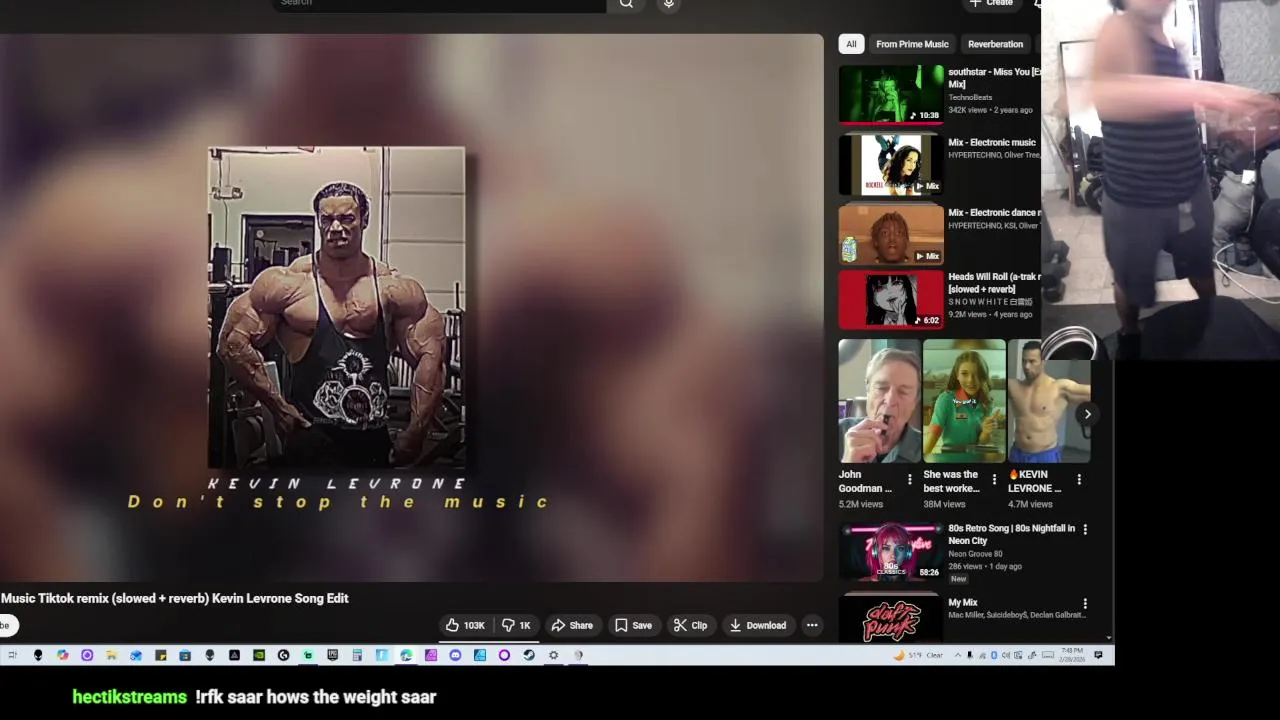Select the Reverberation chip
Viewport: 1280px width, 720px height.
995,44
